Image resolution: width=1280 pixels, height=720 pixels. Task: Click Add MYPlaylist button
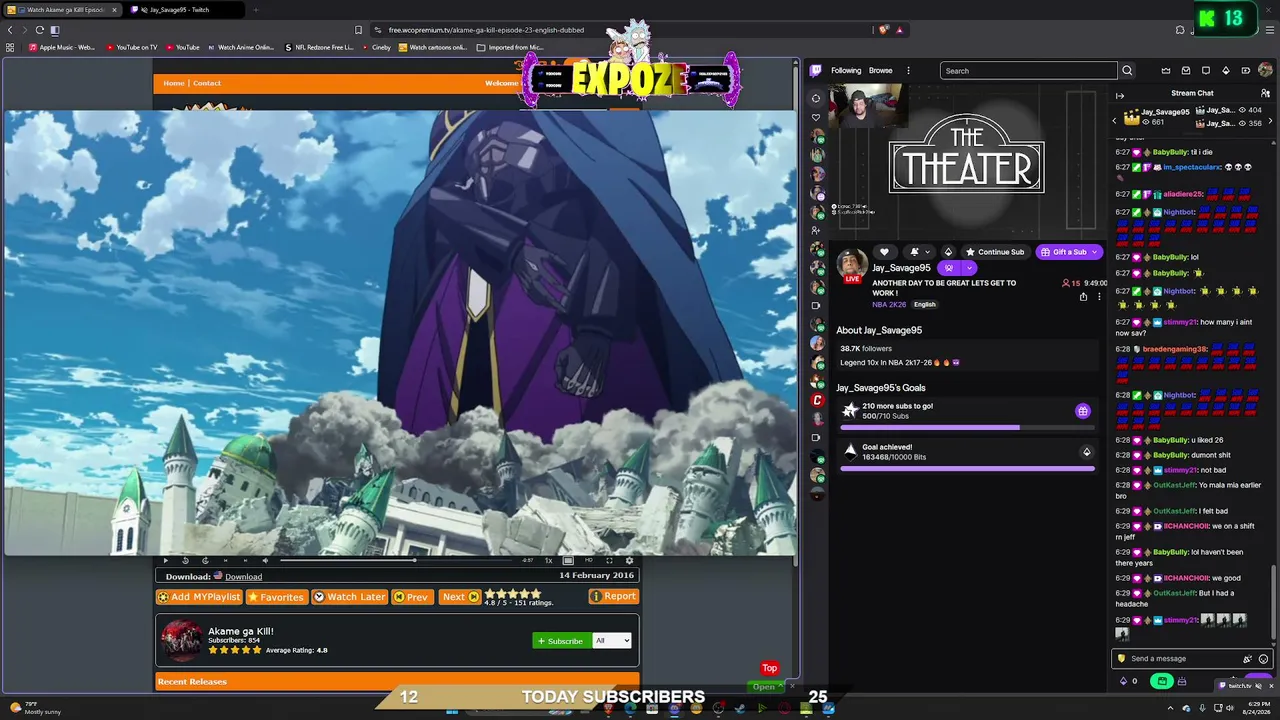[199, 597]
